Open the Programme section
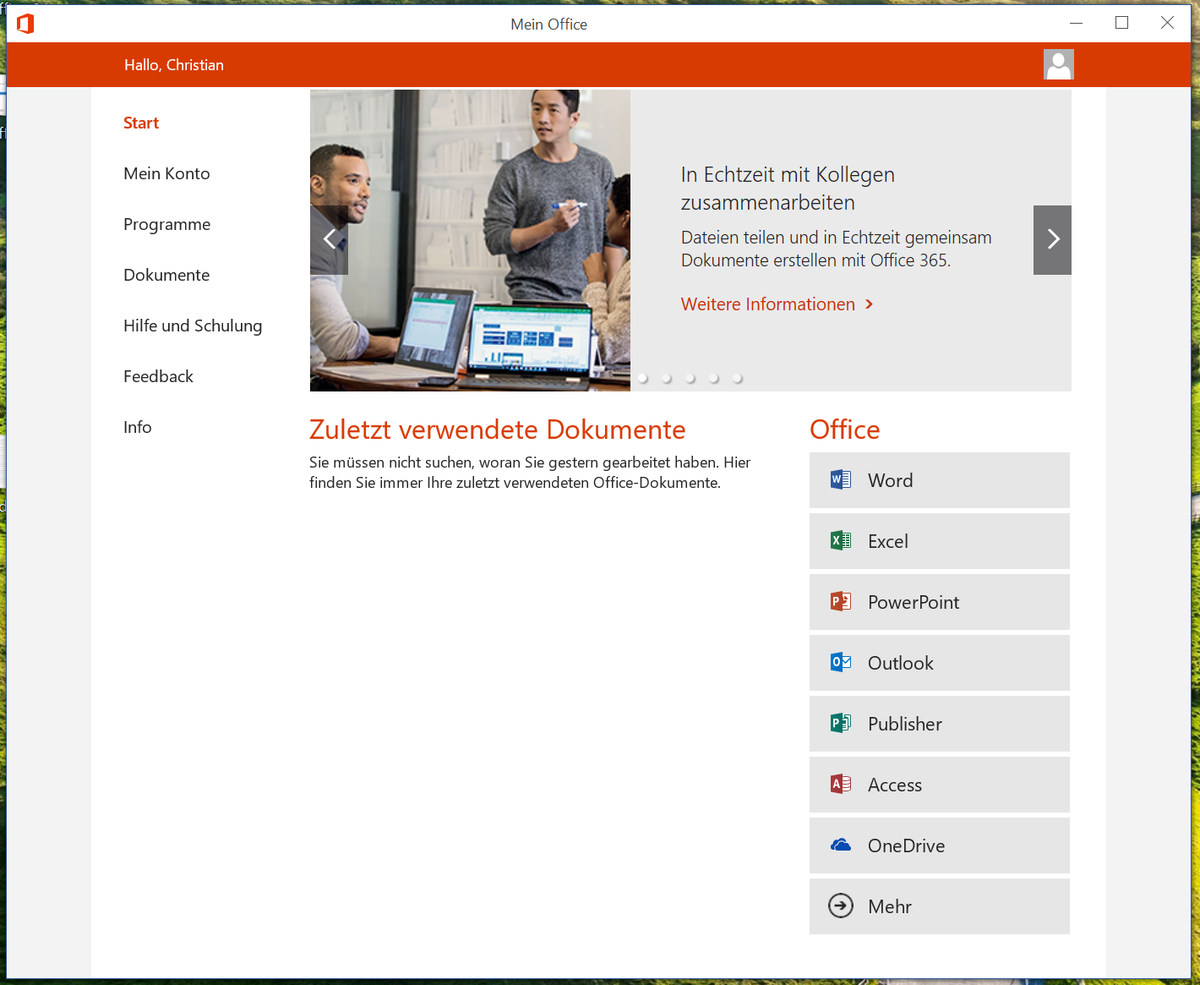The image size is (1200, 985). click(167, 224)
